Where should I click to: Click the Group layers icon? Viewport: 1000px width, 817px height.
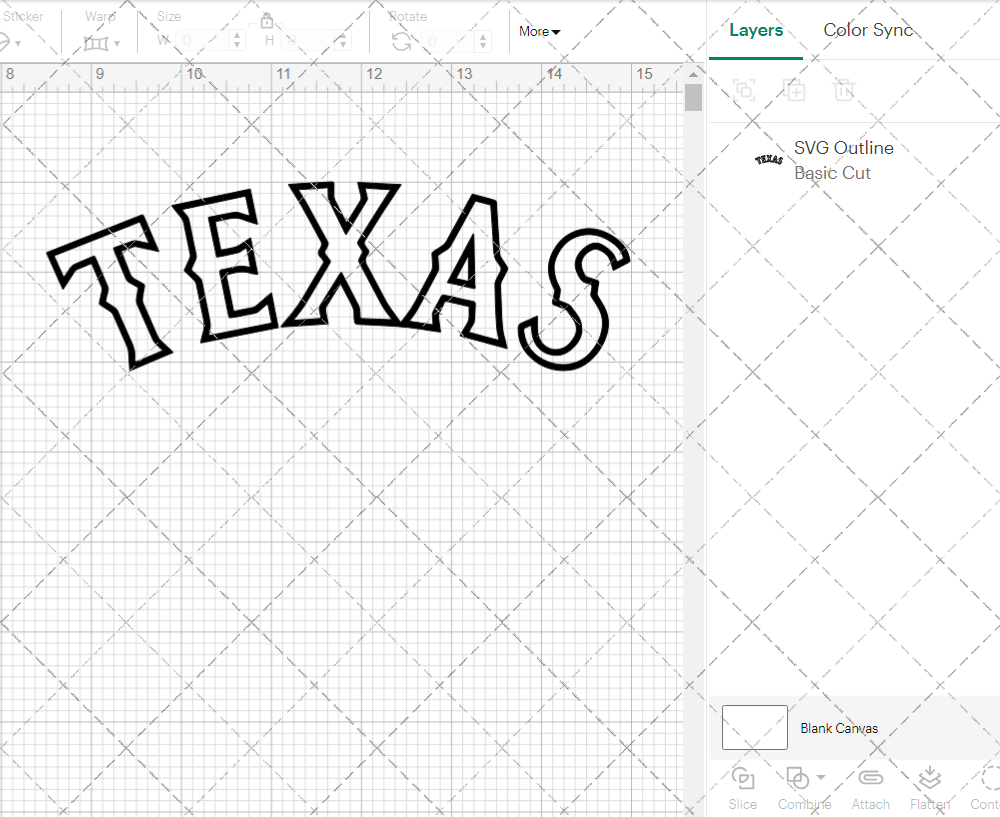[x=744, y=90]
